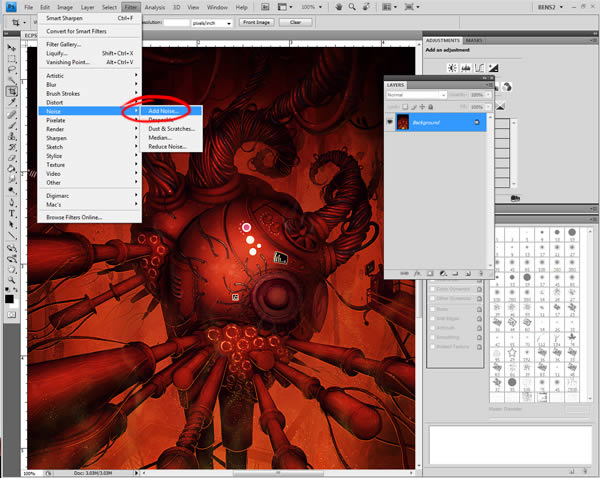Select the Pen tool
The image size is (600, 478).
(x=12, y=202)
